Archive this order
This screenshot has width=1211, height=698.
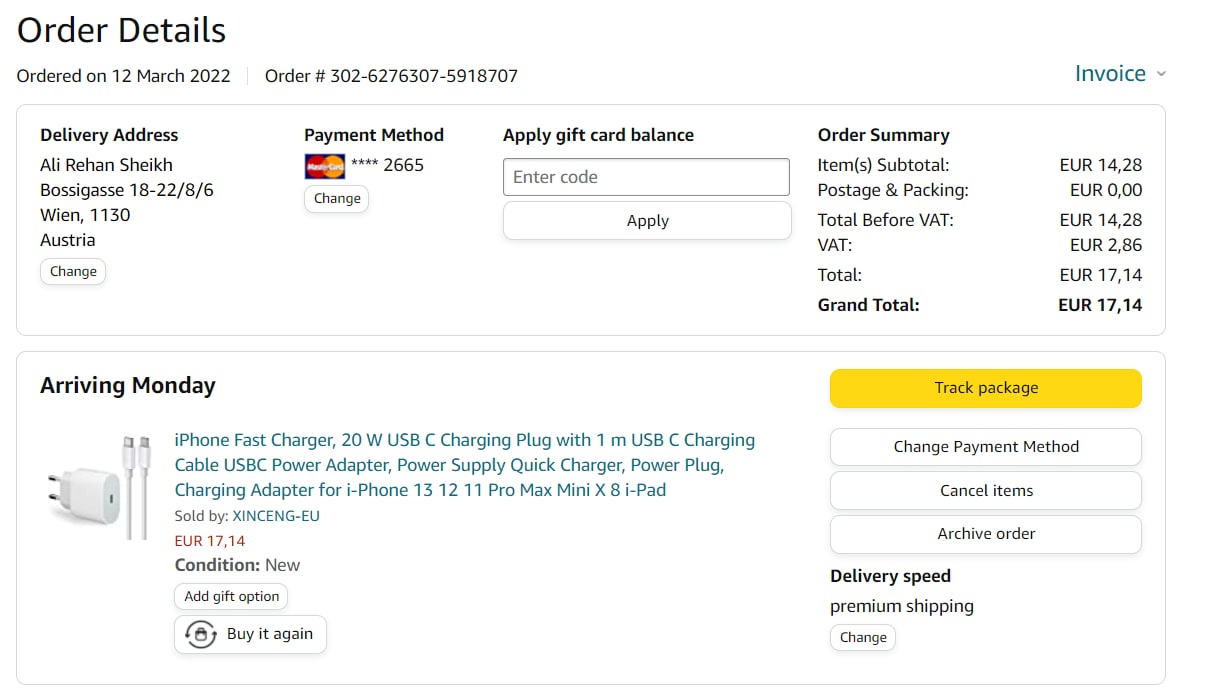(x=985, y=533)
